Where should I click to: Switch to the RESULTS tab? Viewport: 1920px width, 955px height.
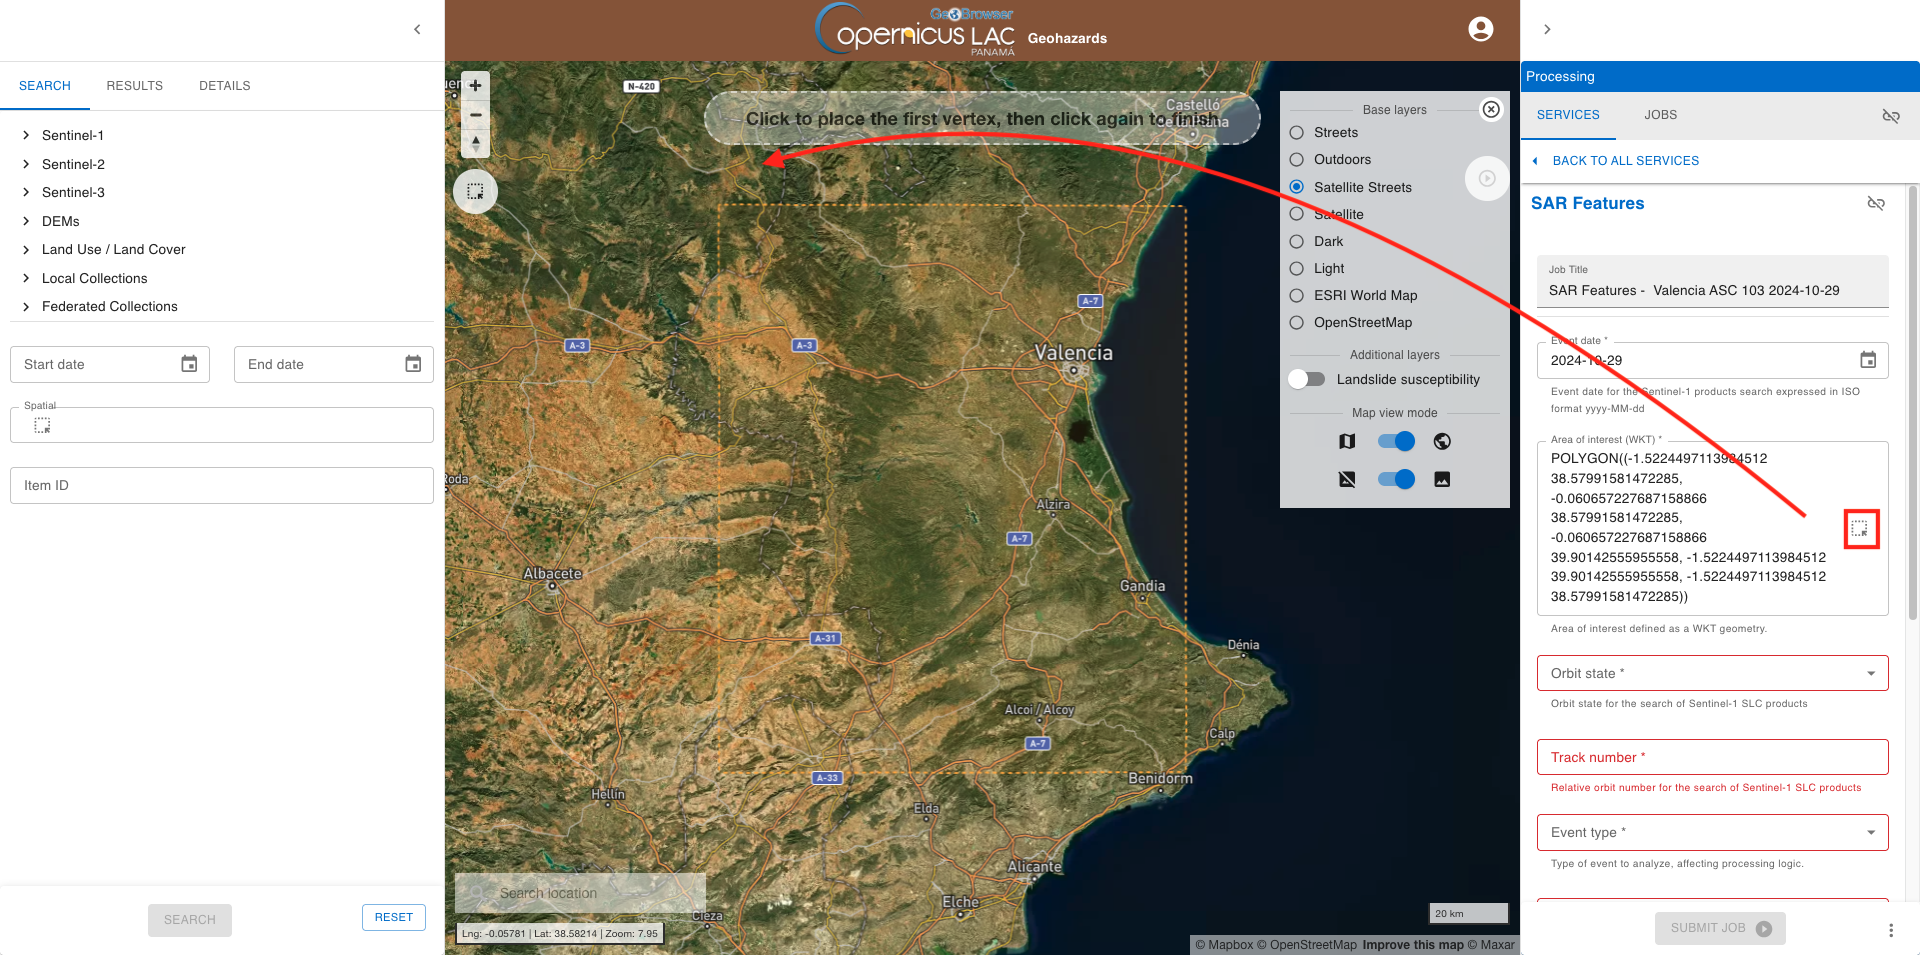(x=134, y=86)
